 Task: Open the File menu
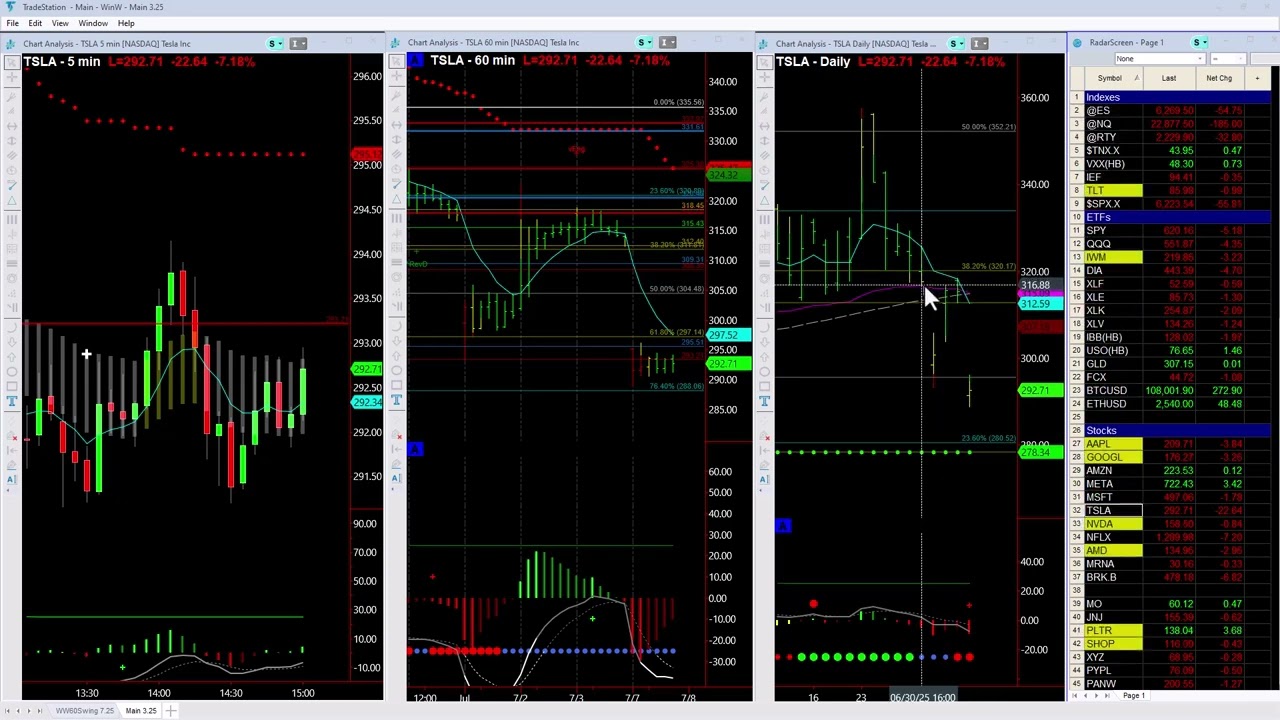[13, 23]
